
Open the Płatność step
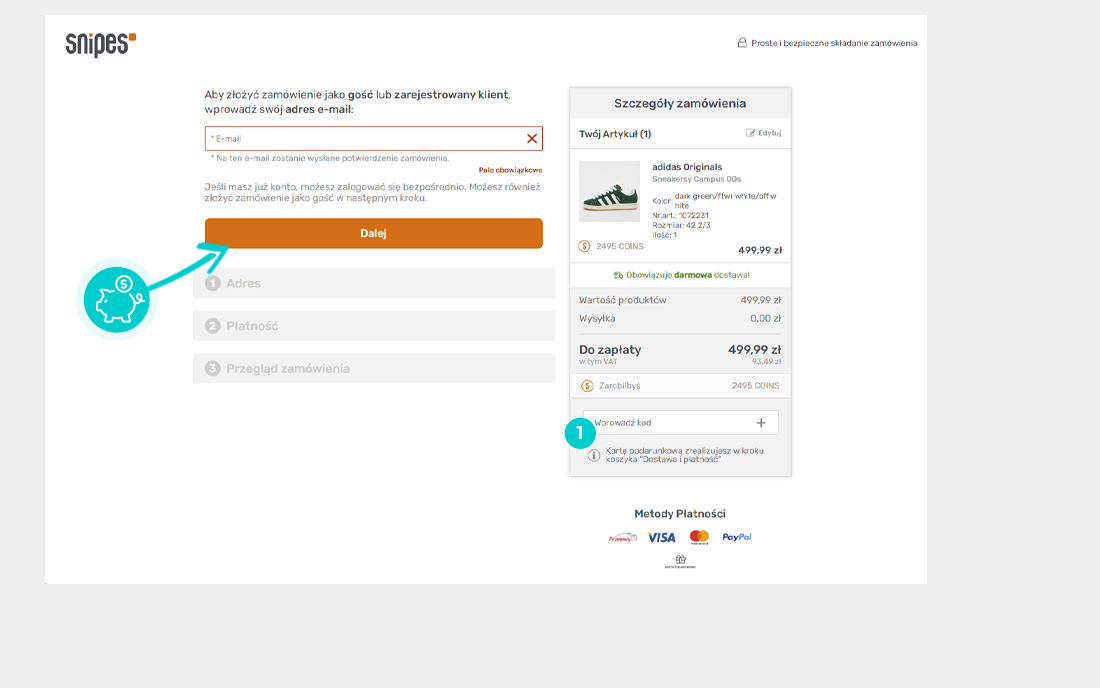(373, 326)
